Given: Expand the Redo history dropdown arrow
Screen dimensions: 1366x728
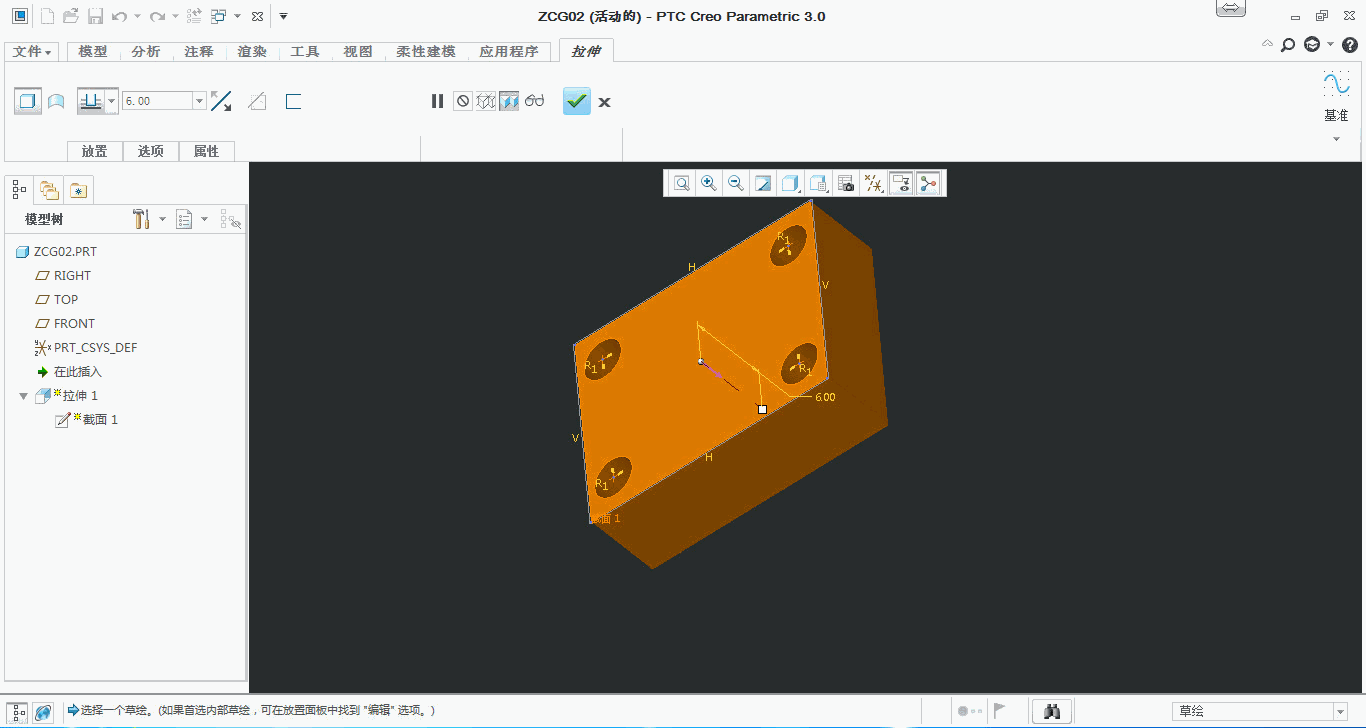Looking at the screenshot, I should tap(175, 16).
